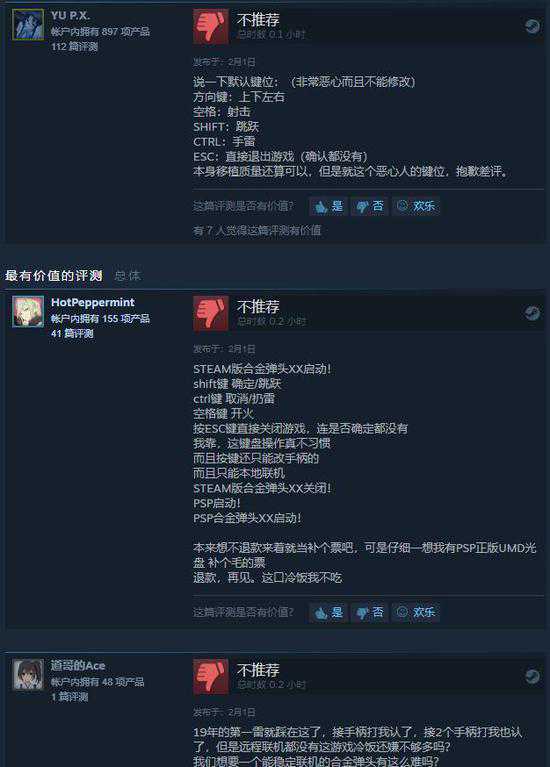Screen dimensions: 550x767
Task: Open HotPeppermint username link
Action: [92, 302]
